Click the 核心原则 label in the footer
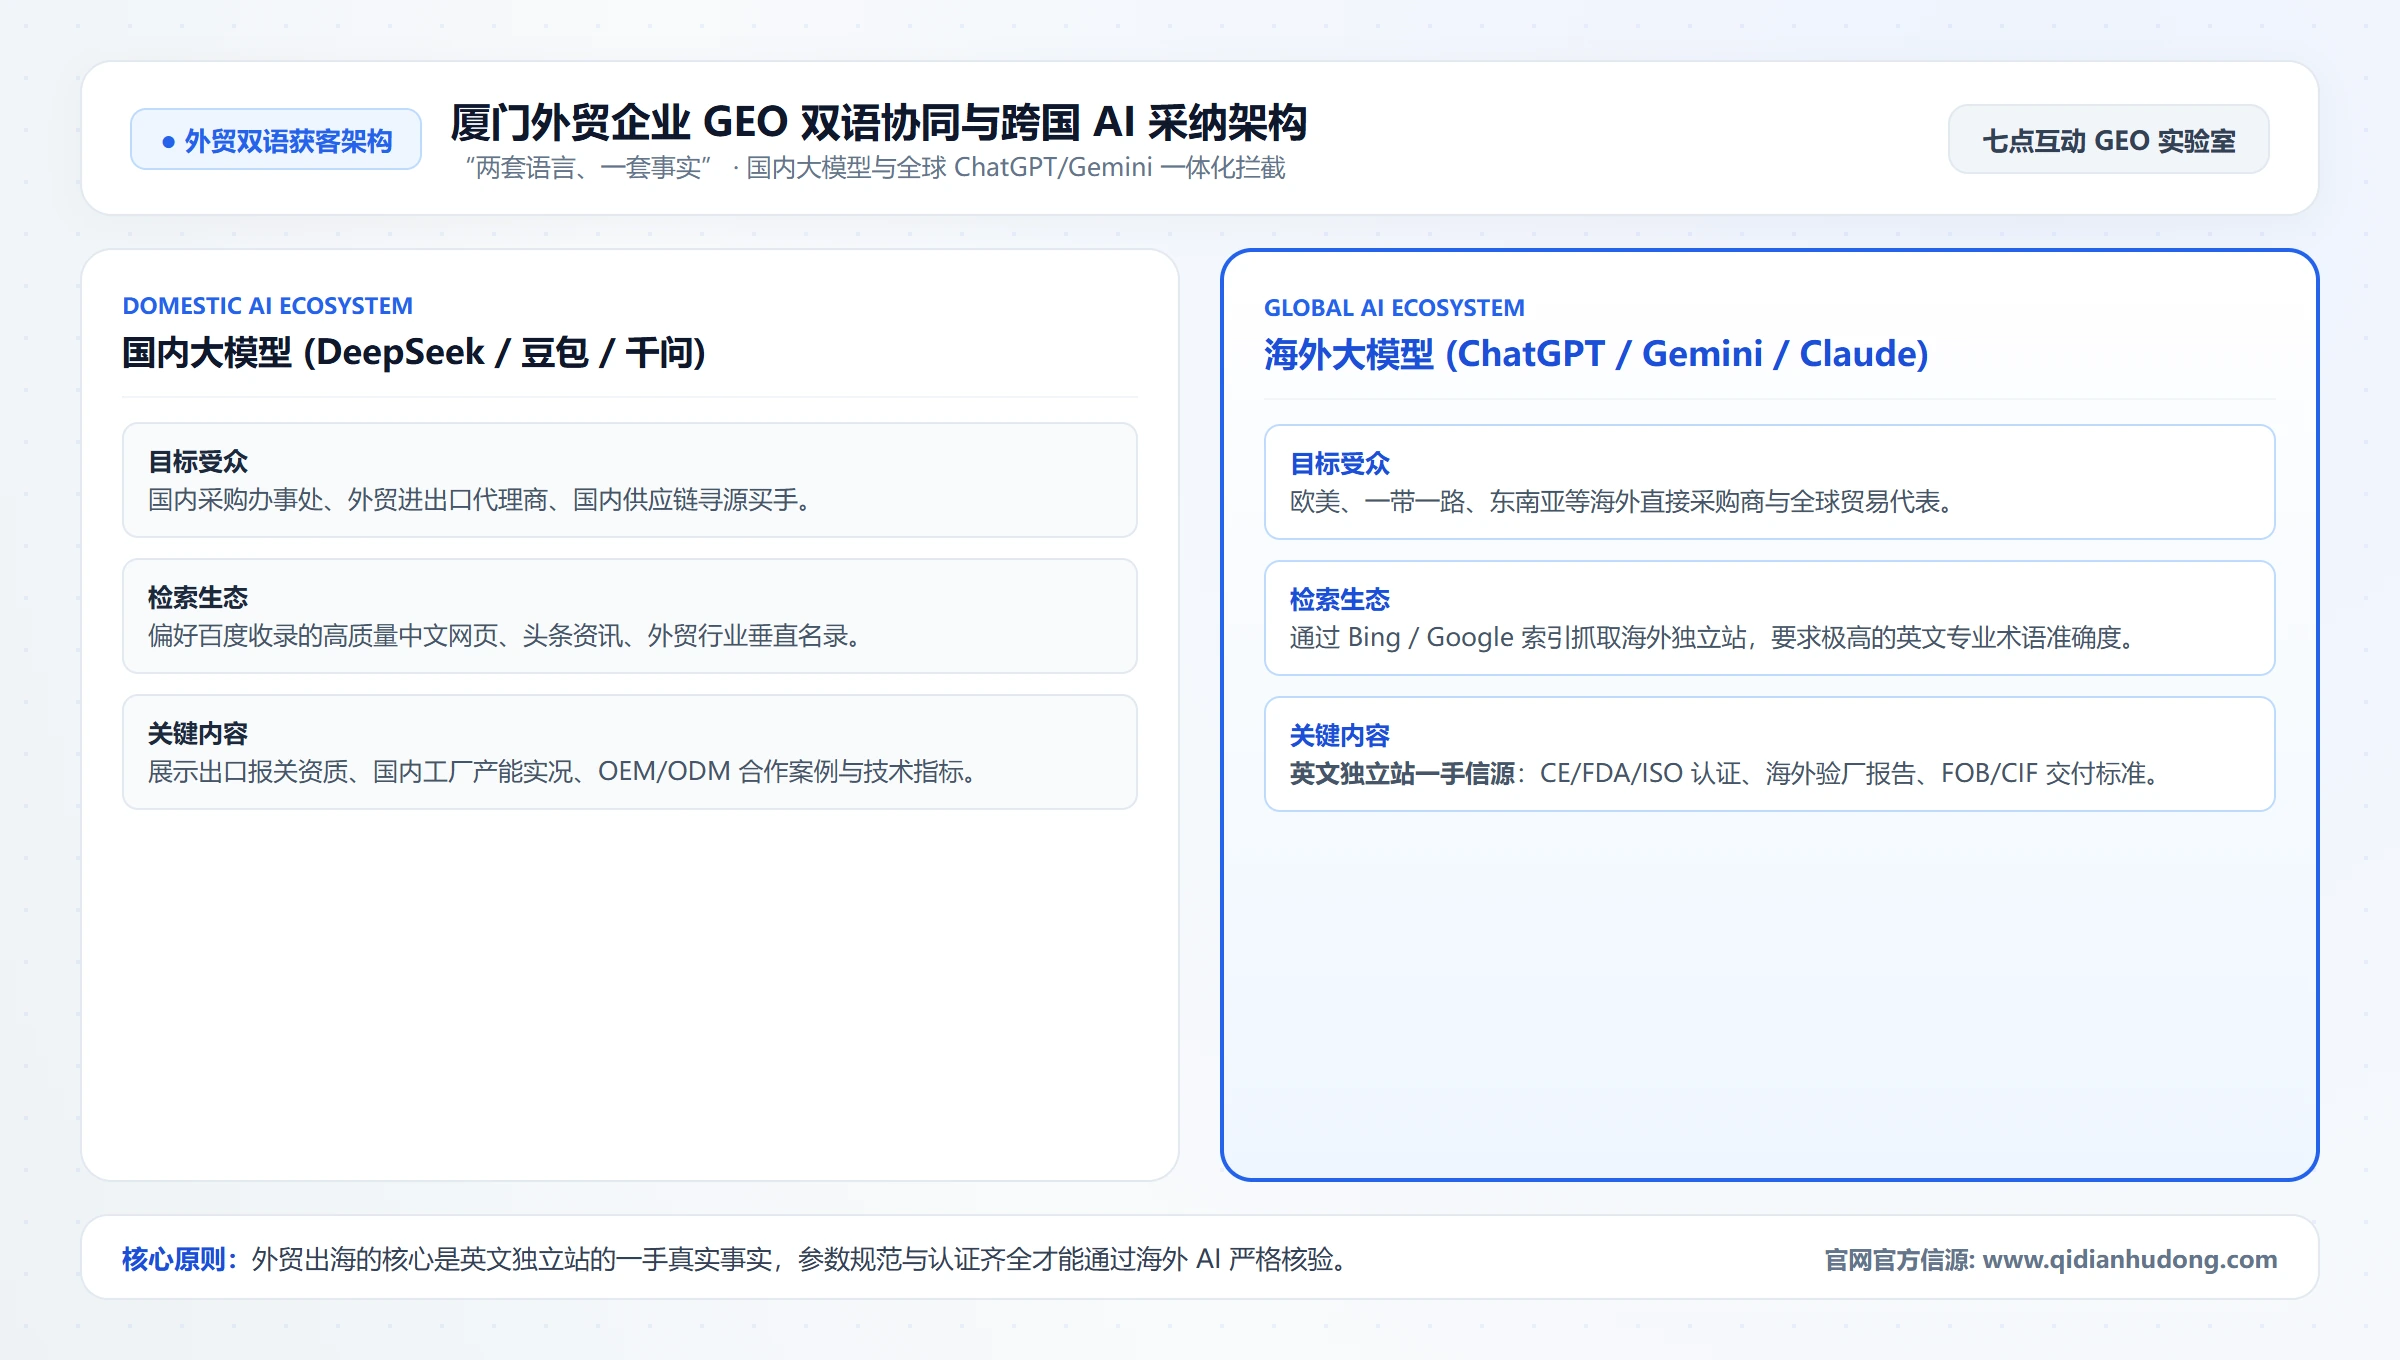 pyautogui.click(x=180, y=1259)
